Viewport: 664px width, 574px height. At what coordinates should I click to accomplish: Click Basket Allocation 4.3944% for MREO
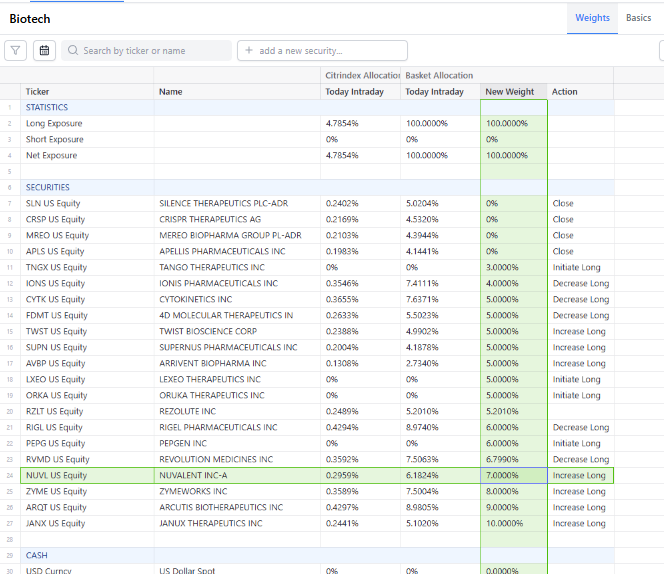[440, 236]
